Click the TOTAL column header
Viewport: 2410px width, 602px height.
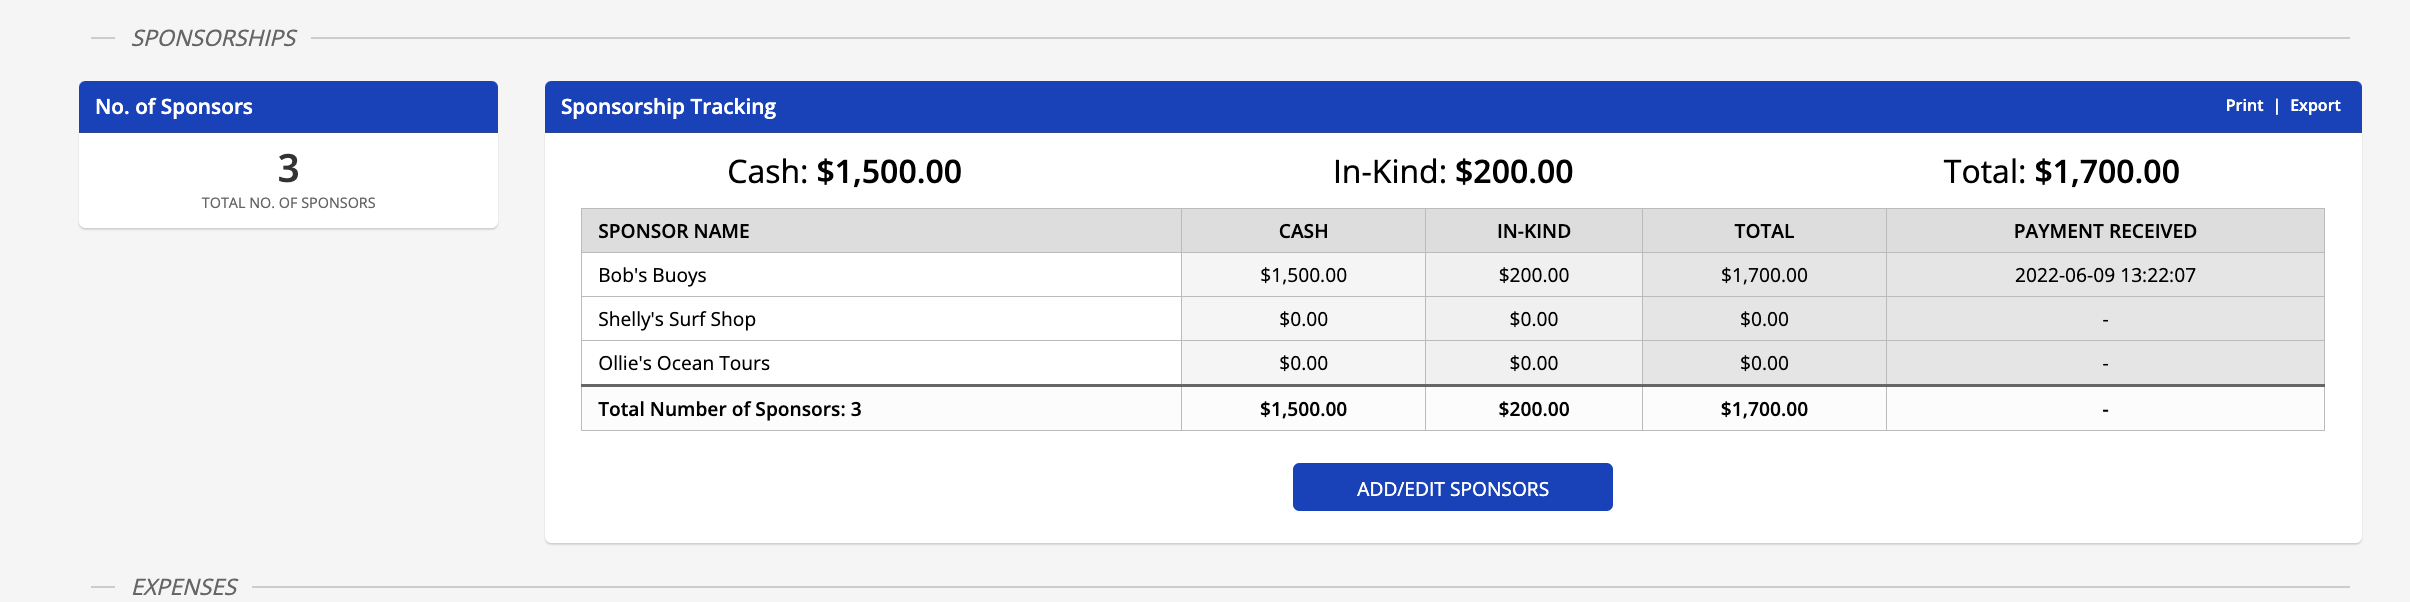(x=1763, y=231)
